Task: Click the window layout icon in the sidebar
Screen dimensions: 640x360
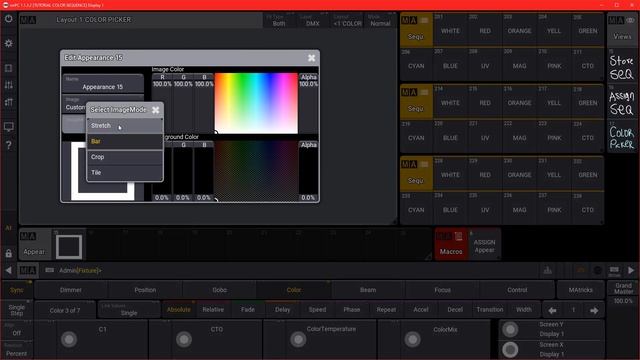Action: click(x=9, y=68)
